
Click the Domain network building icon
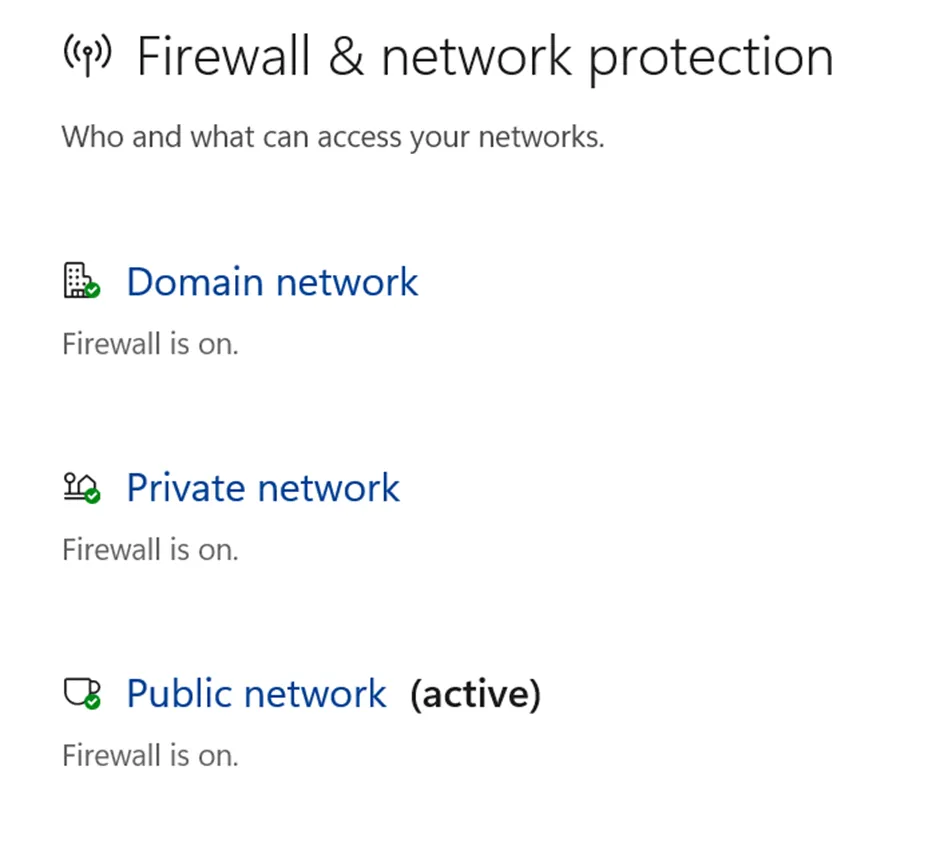coord(78,280)
